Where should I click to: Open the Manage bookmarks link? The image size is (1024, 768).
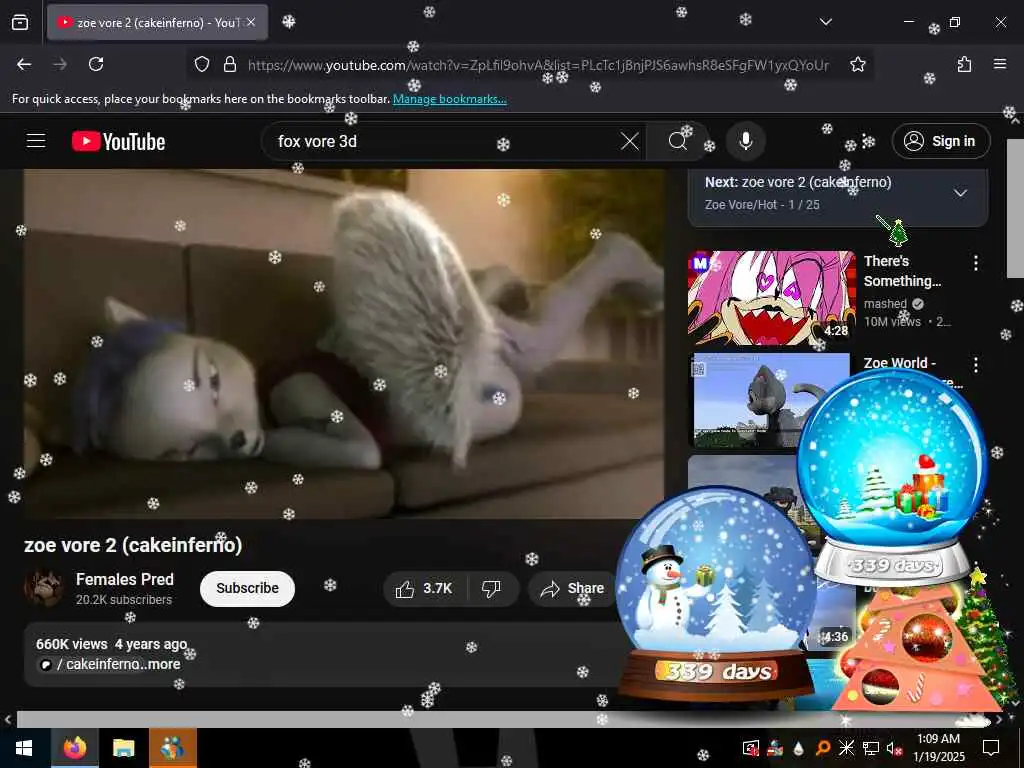[449, 99]
